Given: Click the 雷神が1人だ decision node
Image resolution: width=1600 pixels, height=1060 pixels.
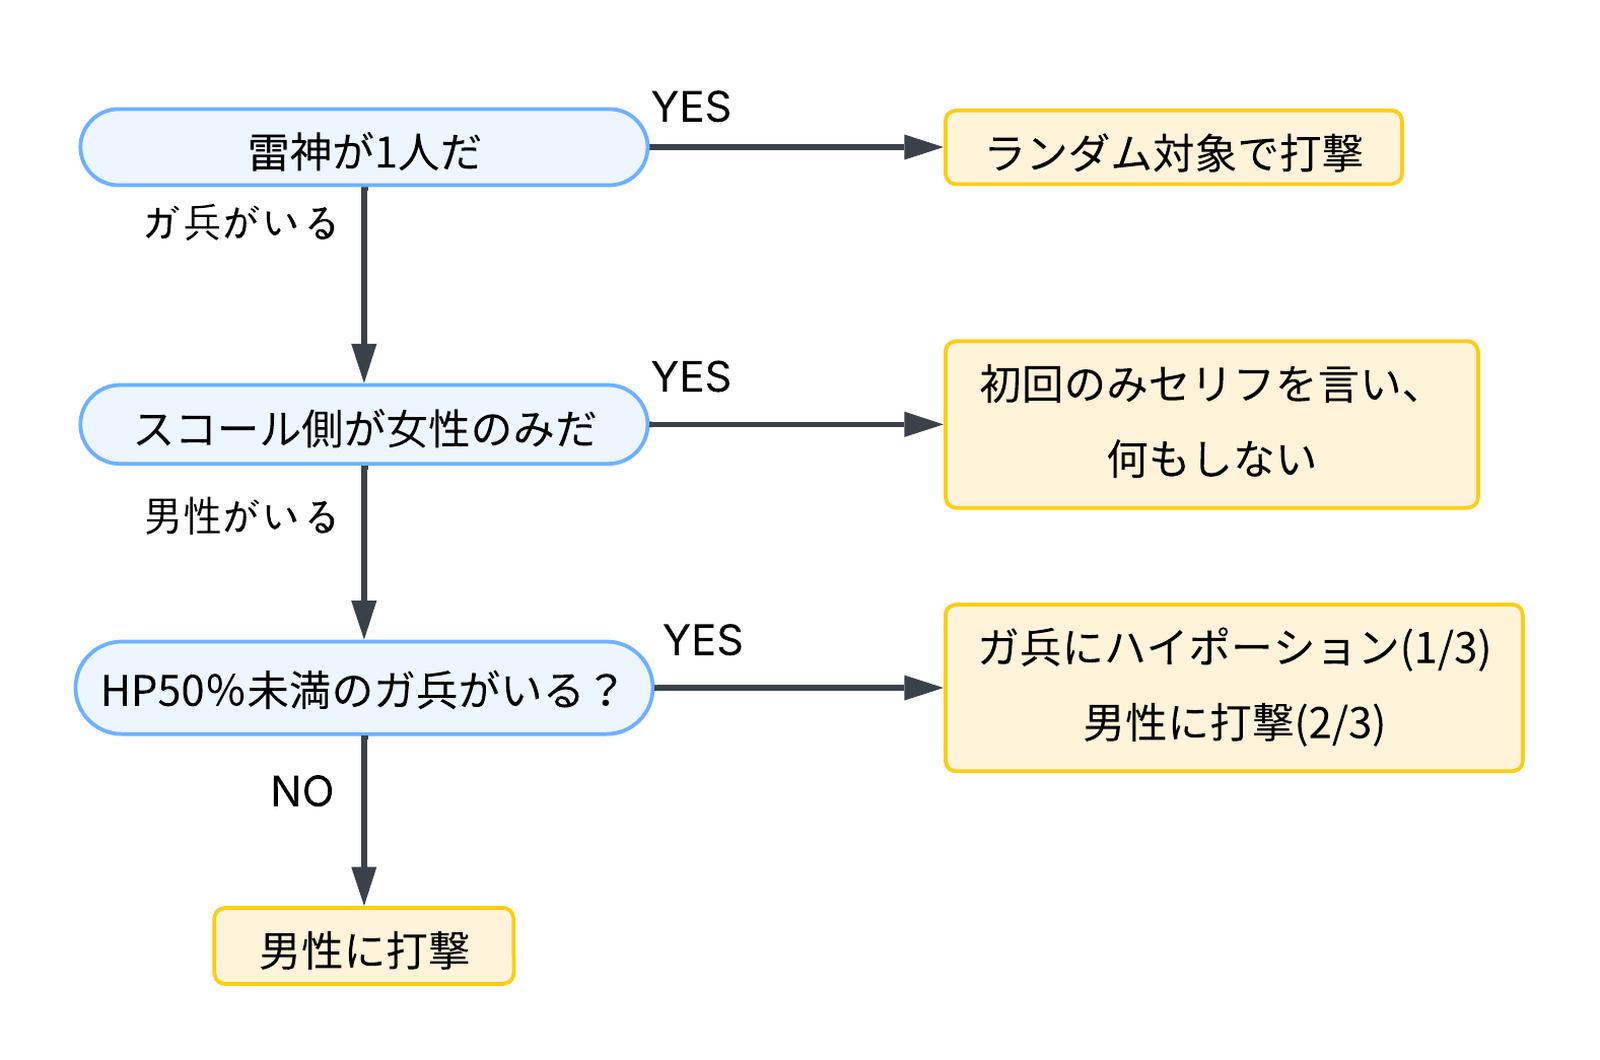Looking at the screenshot, I should [364, 148].
